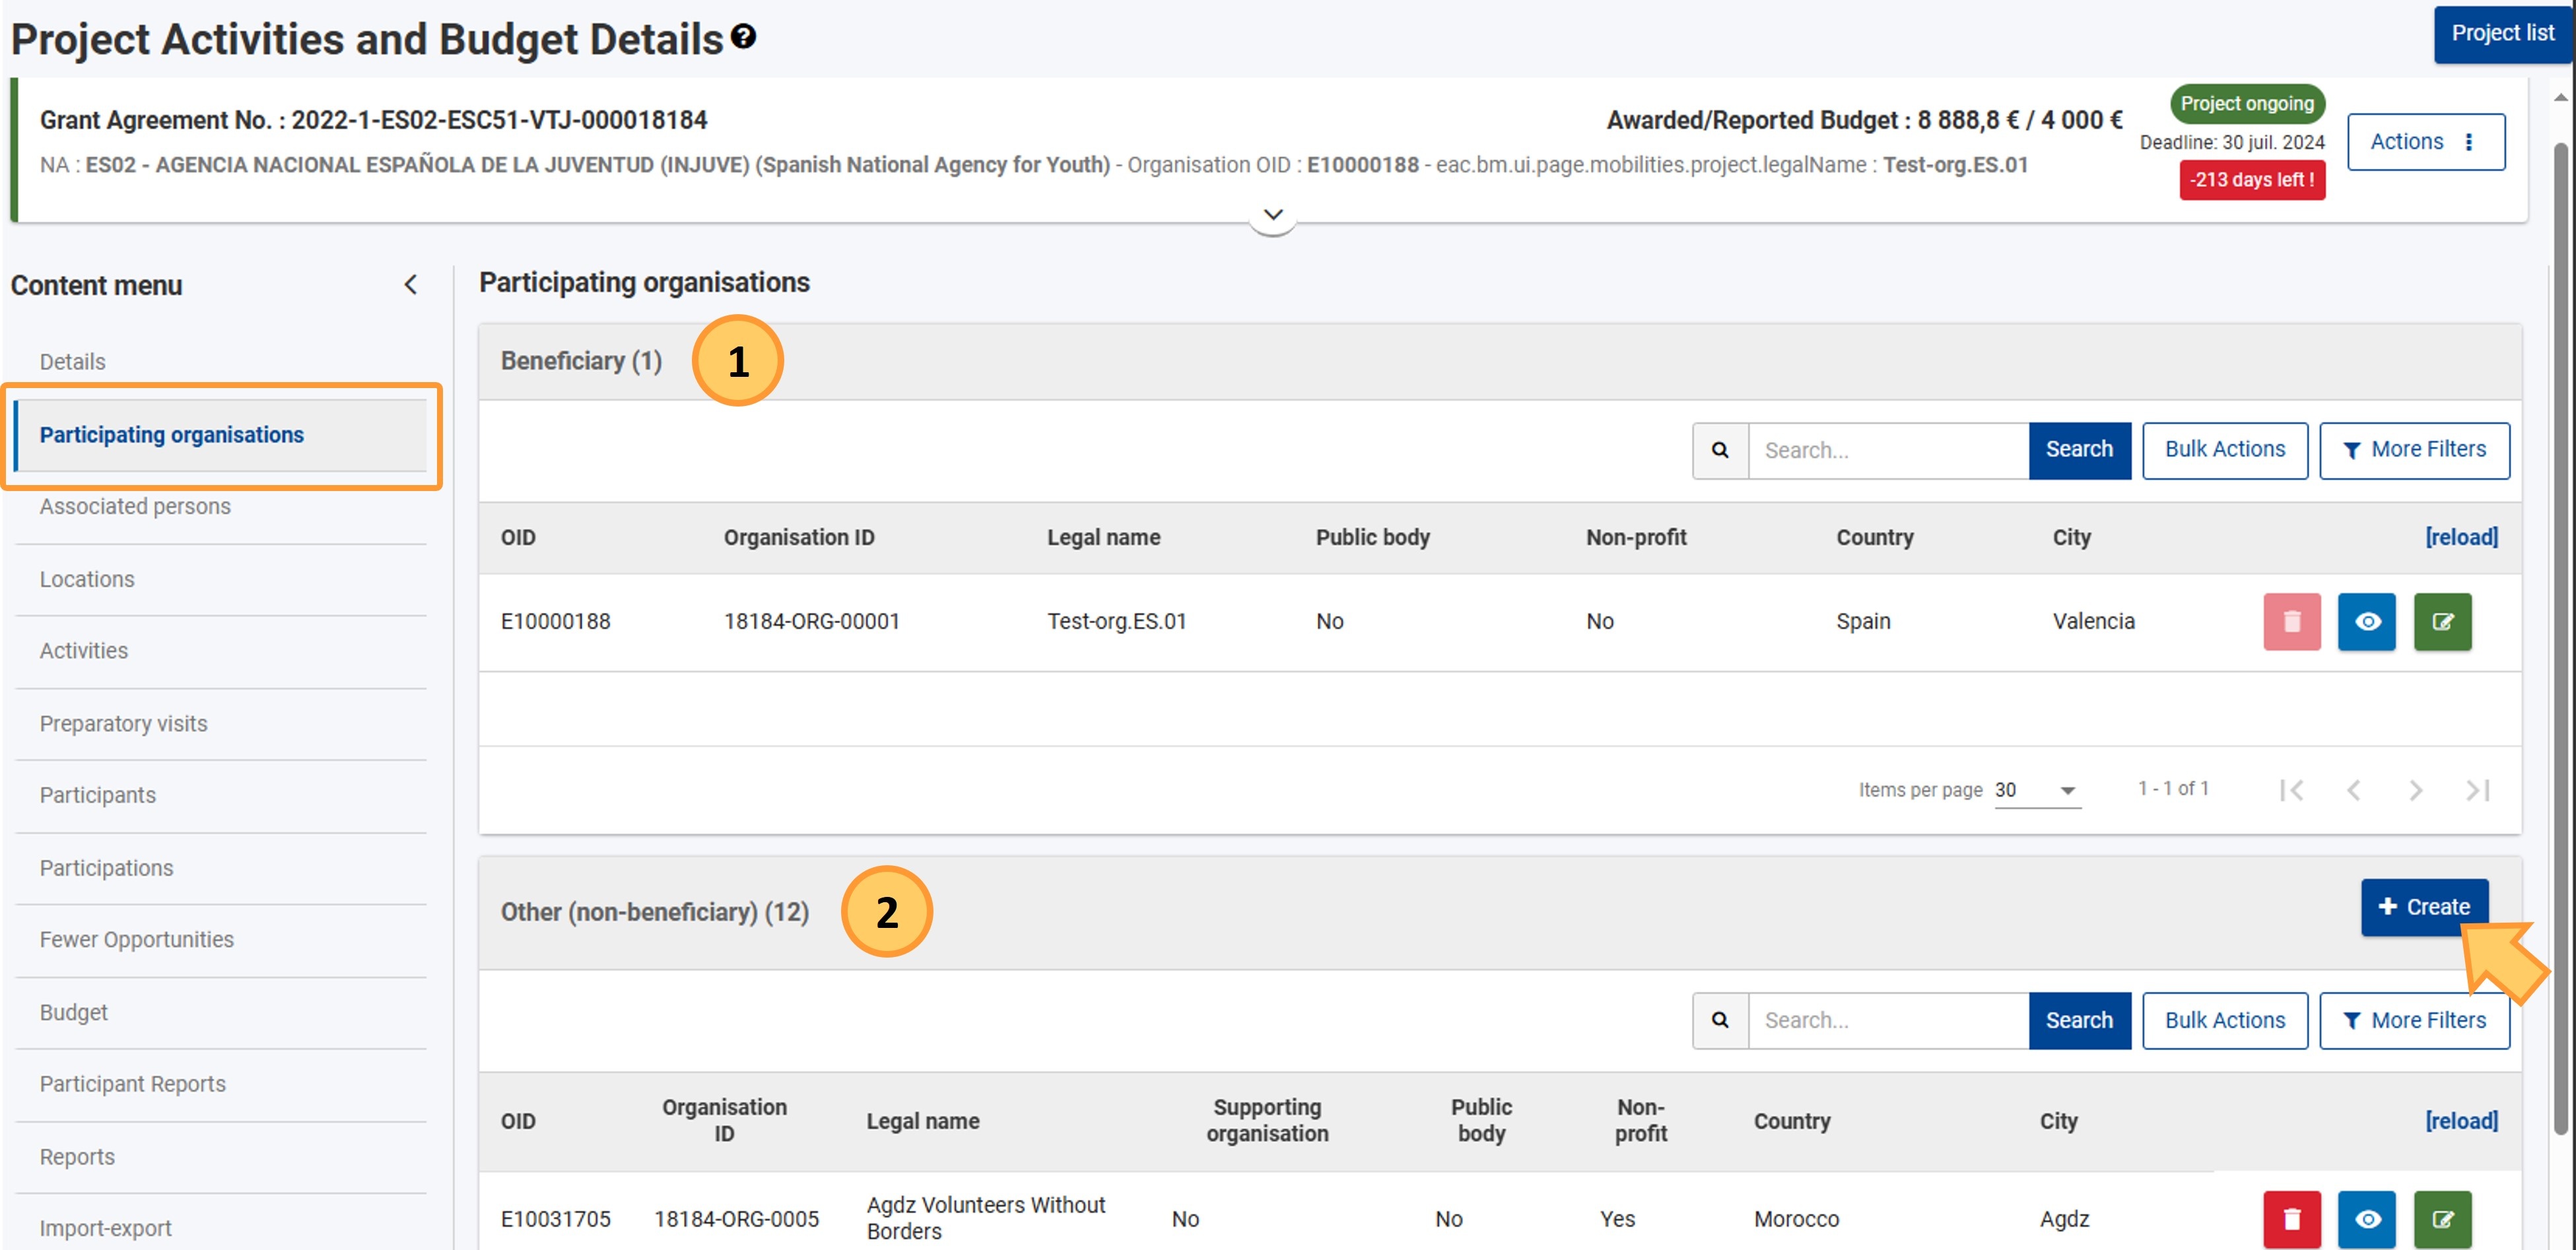Click Search button in Beneficiary section
Screen dimensions: 2576x1250
coord(2079,450)
